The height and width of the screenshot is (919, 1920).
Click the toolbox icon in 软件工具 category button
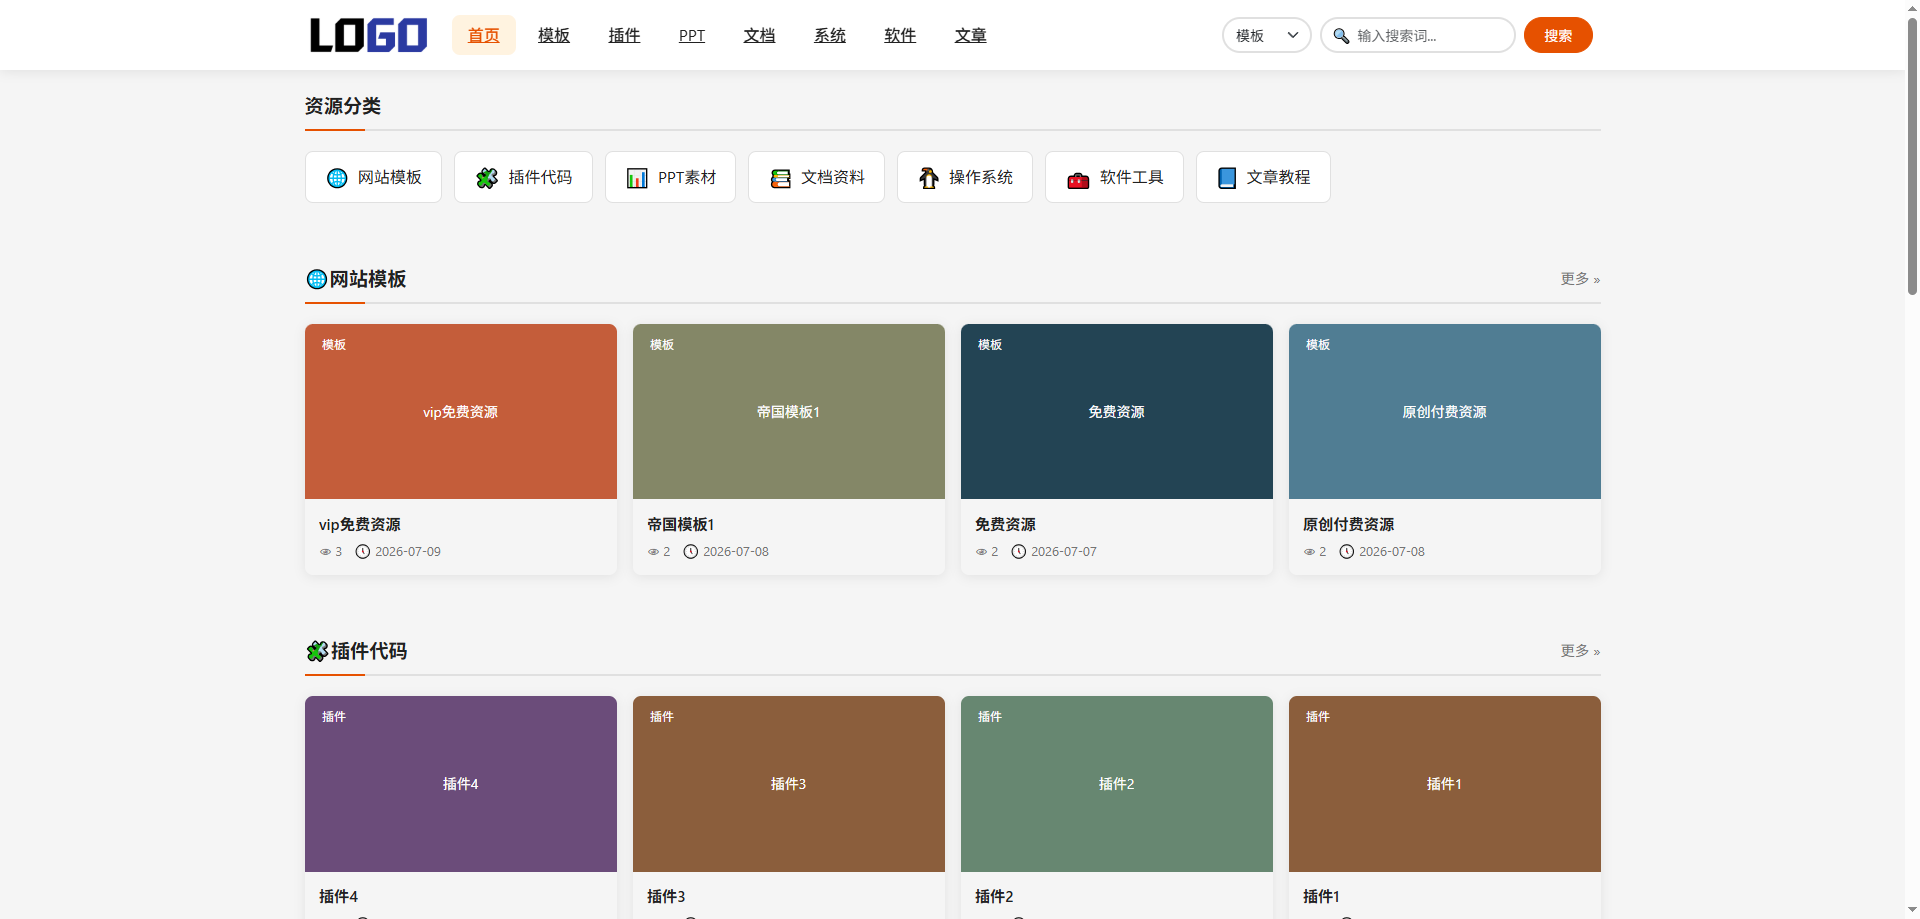click(1078, 179)
